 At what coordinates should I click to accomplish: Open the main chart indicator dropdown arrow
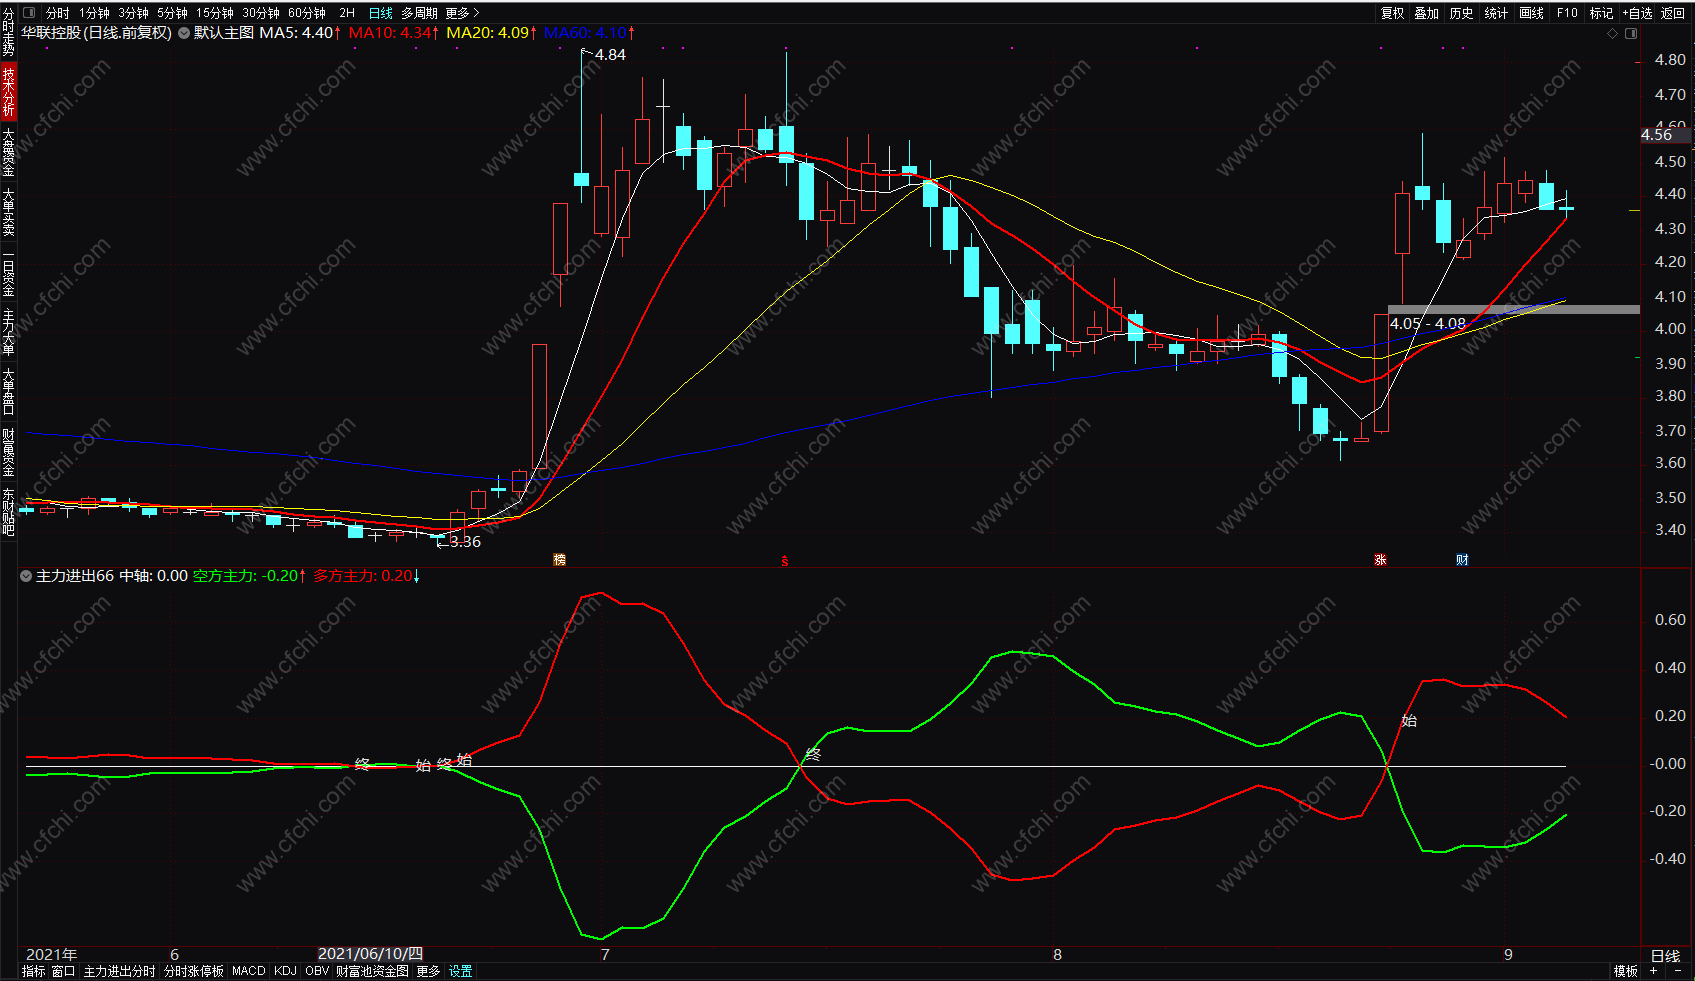tap(184, 33)
